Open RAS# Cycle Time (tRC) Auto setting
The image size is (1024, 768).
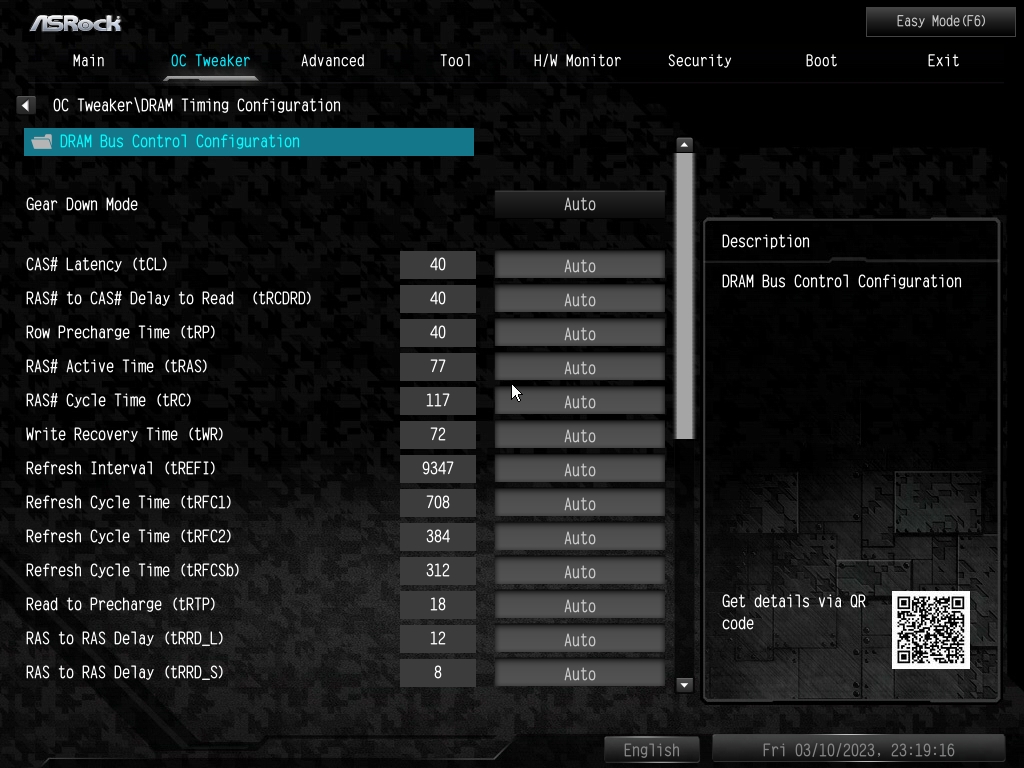pyautogui.click(x=580, y=402)
